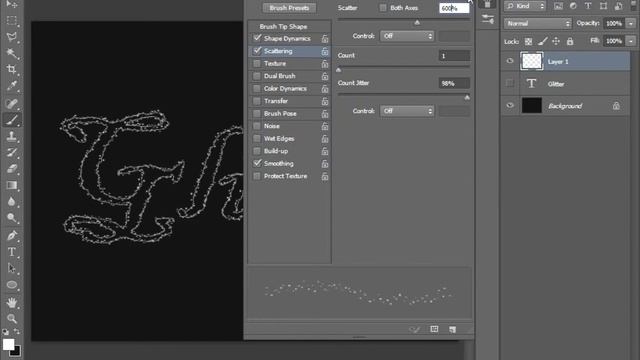Select the Ellipse shape tool
The width and height of the screenshot is (640, 360).
click(x=12, y=284)
